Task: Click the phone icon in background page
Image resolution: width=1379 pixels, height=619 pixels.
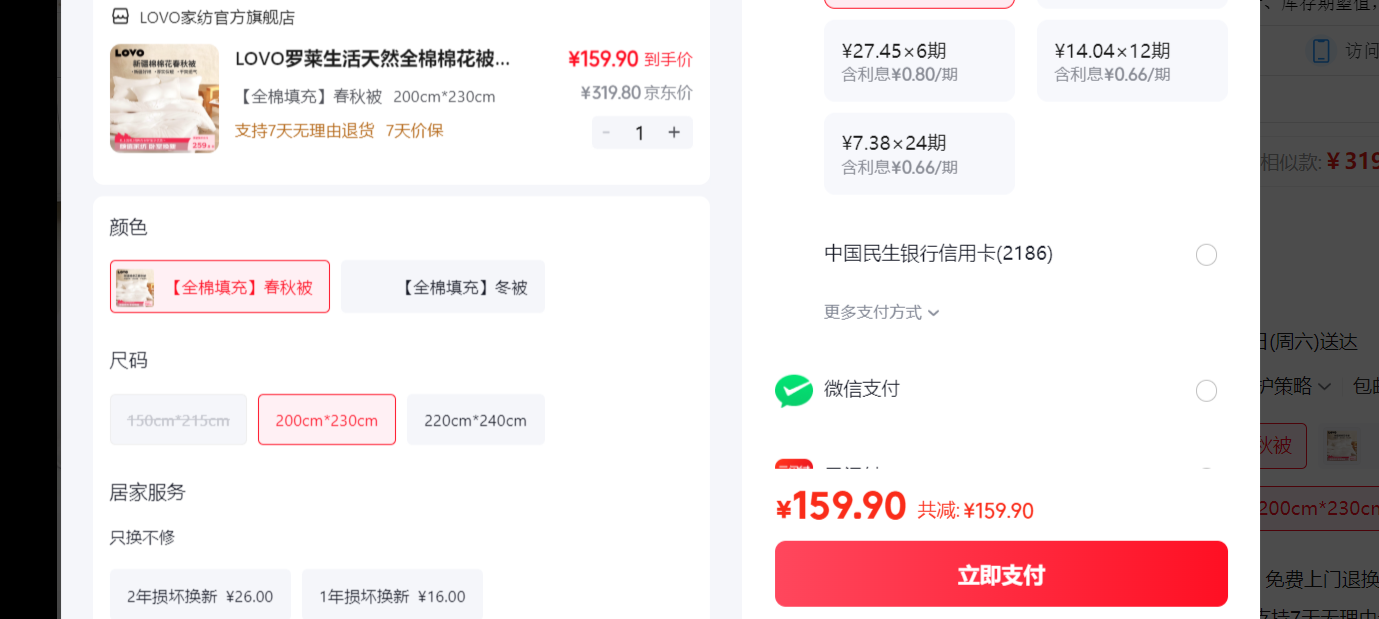Action: coord(1321,51)
